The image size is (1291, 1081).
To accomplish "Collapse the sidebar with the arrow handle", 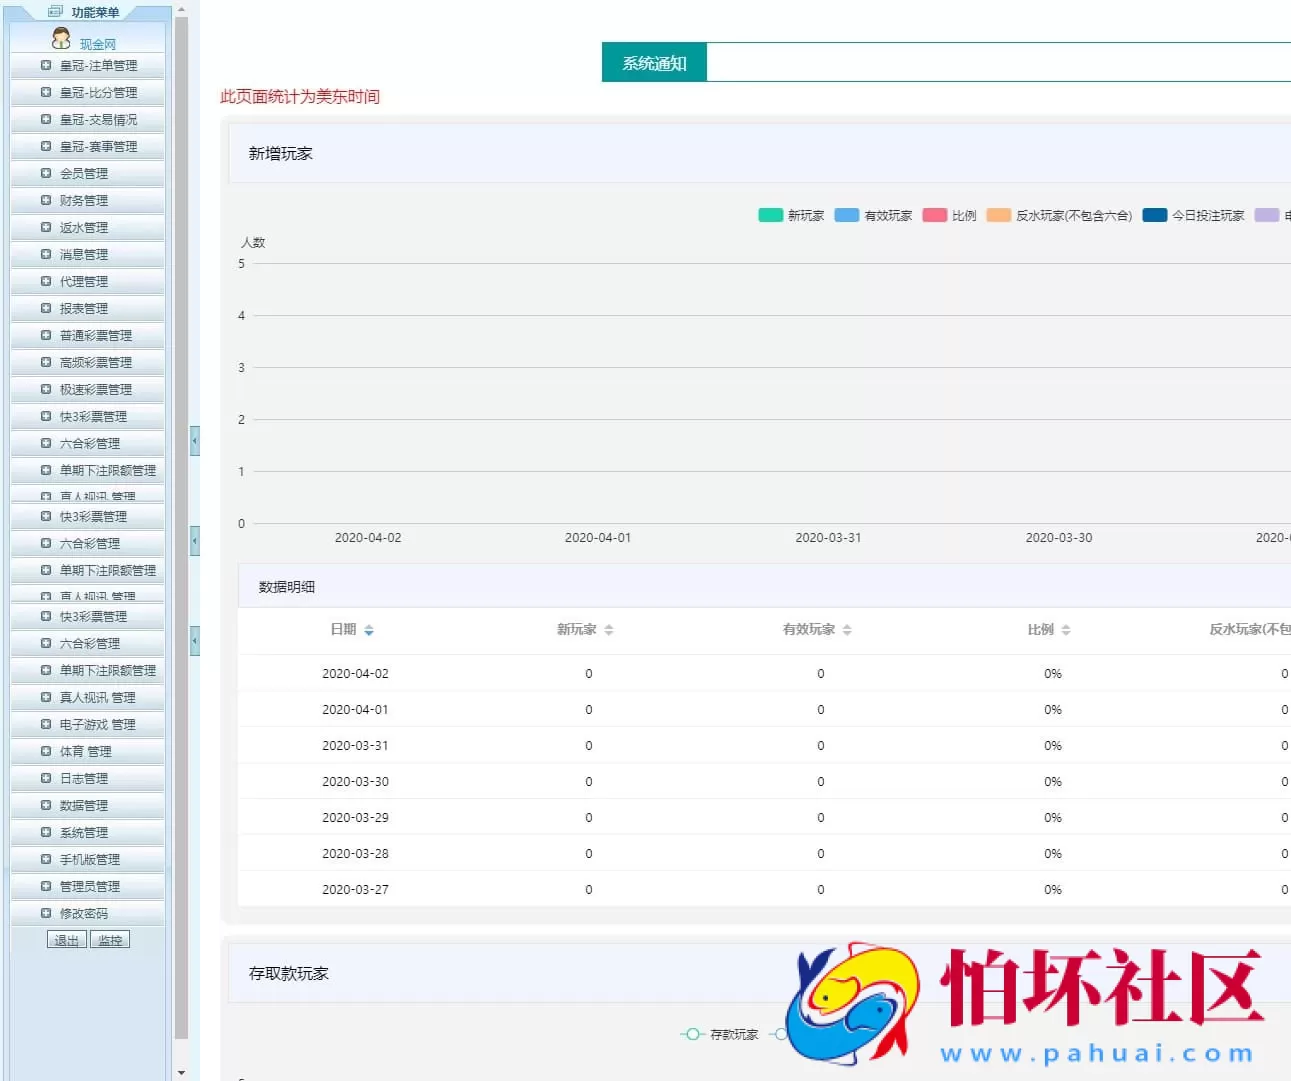I will coord(194,440).
